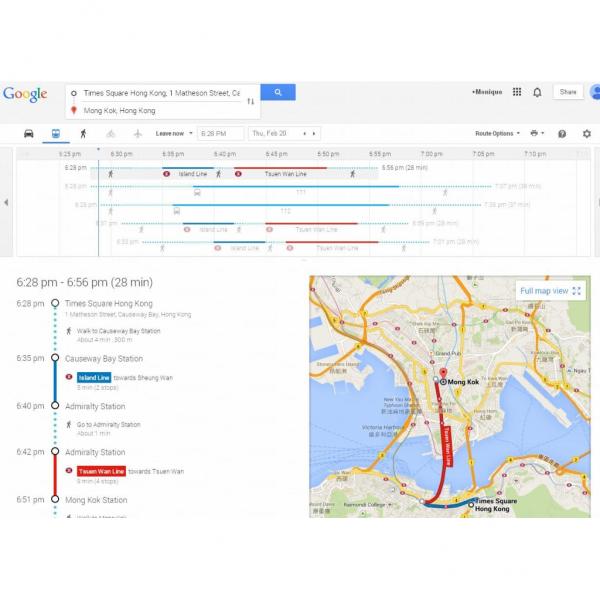600x600 pixels.
Task: Select the walking mode icon
Action: pos(83,134)
